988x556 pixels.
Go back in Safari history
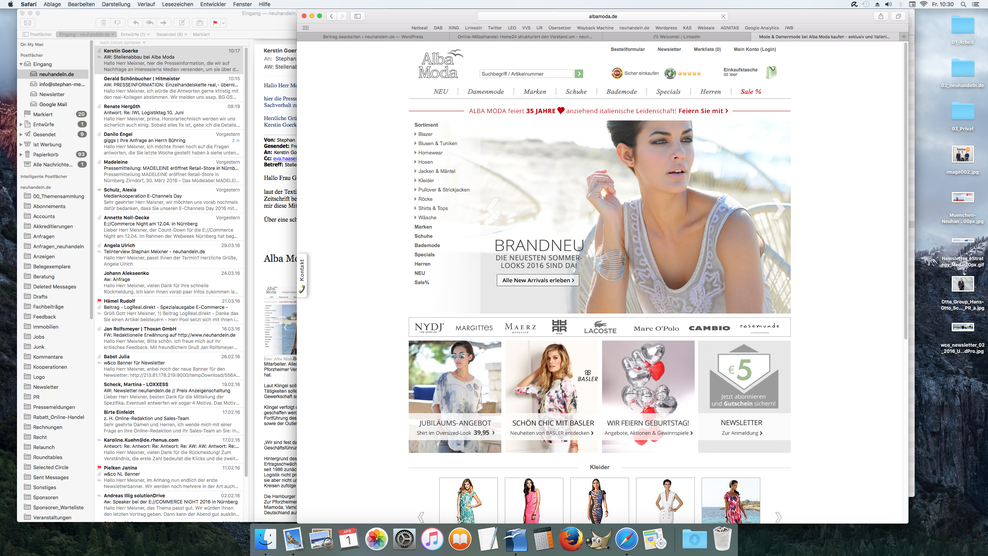331,16
